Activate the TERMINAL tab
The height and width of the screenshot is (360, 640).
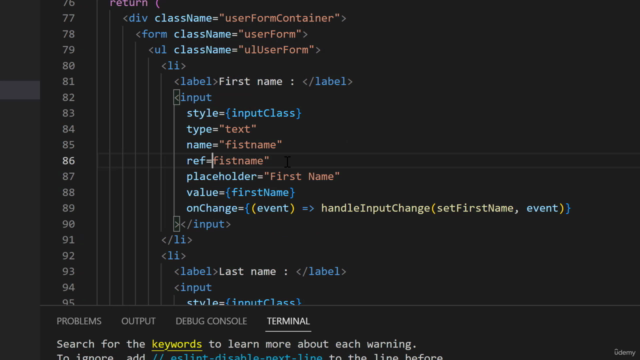pos(288,321)
